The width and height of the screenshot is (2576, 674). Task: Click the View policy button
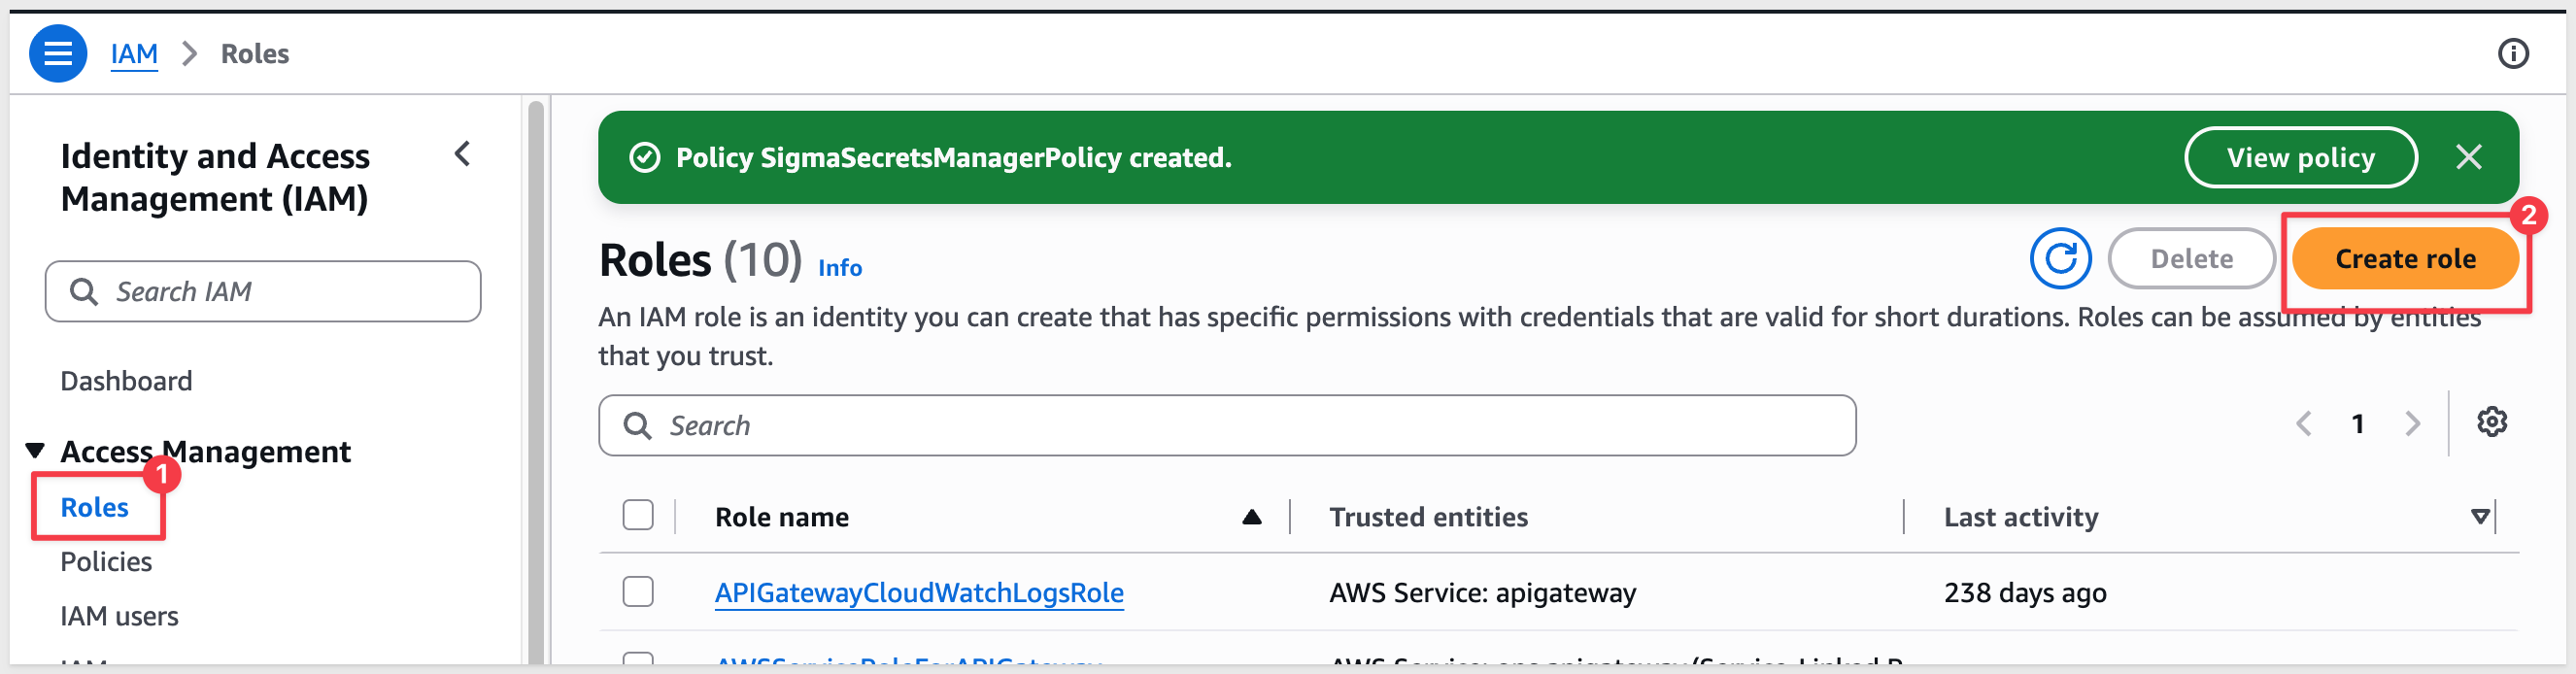2300,157
